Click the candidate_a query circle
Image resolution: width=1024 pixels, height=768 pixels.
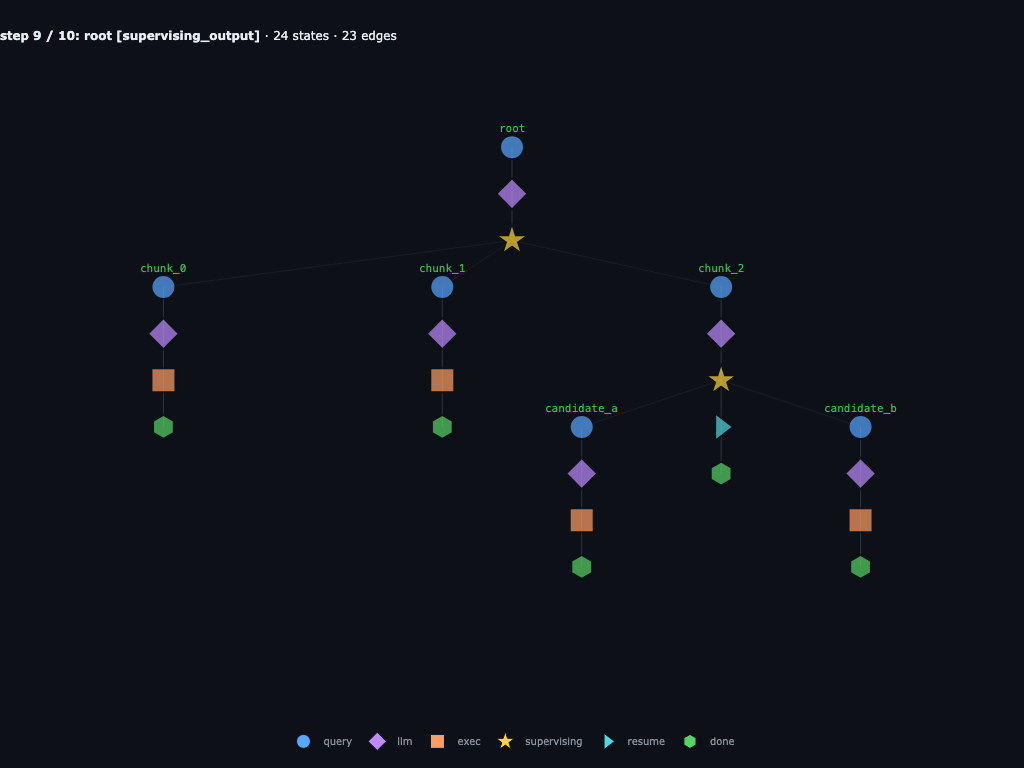[582, 427]
